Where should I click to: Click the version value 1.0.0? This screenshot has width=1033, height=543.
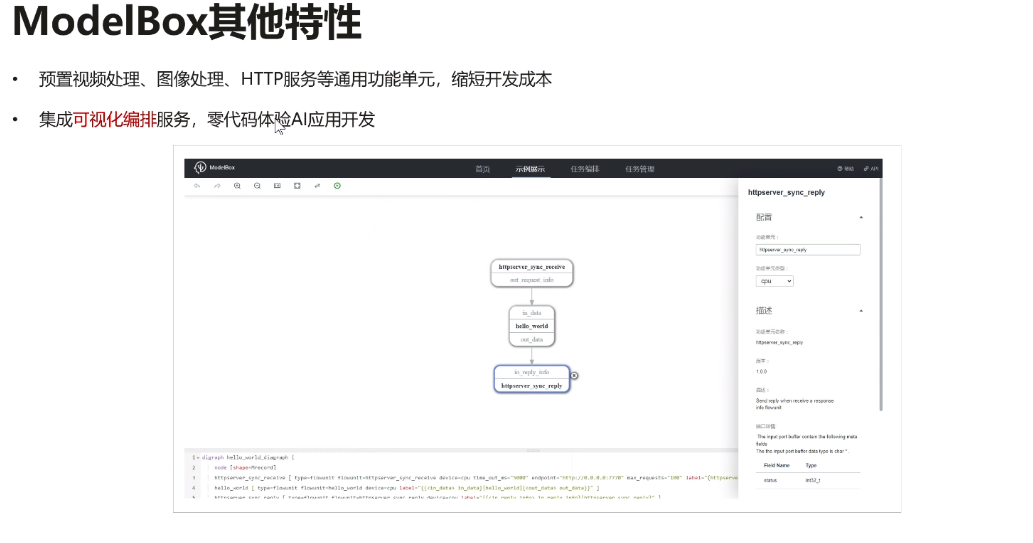[761, 372]
